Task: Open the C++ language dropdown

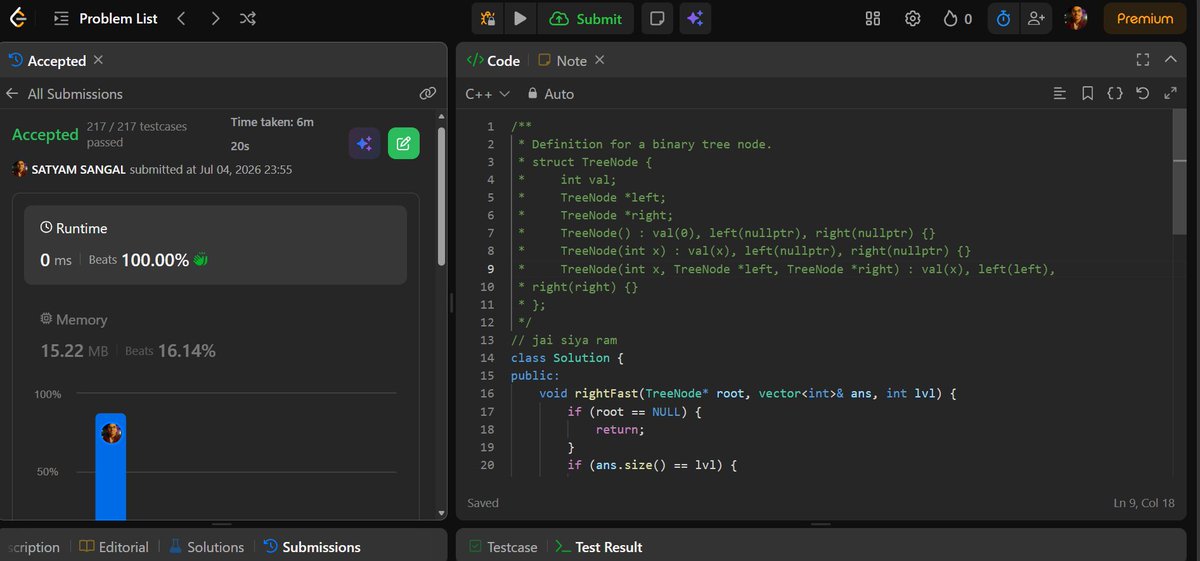Action: [488, 93]
